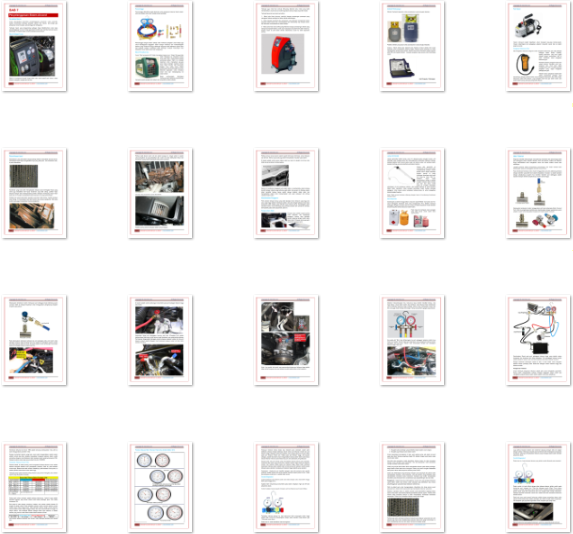Open the page with eight pressure gauge dials
573x534 pixels.
(x=160, y=487)
